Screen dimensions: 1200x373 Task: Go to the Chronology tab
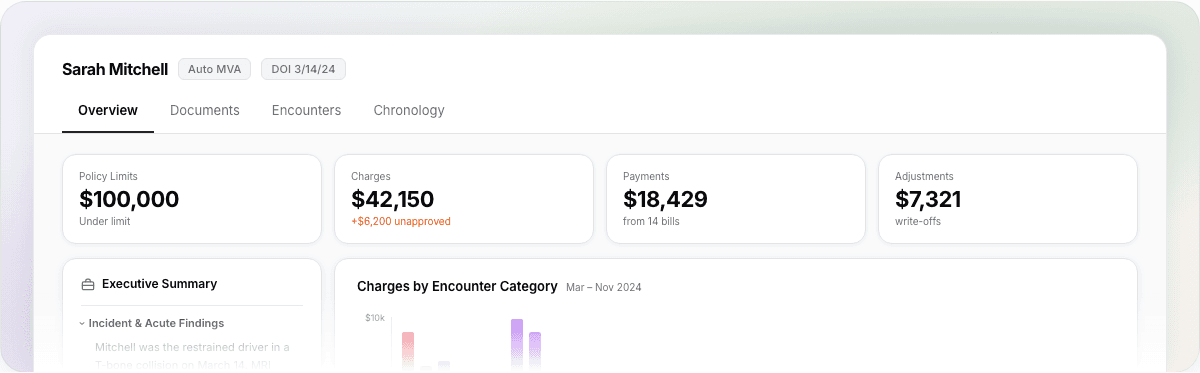[x=409, y=110]
